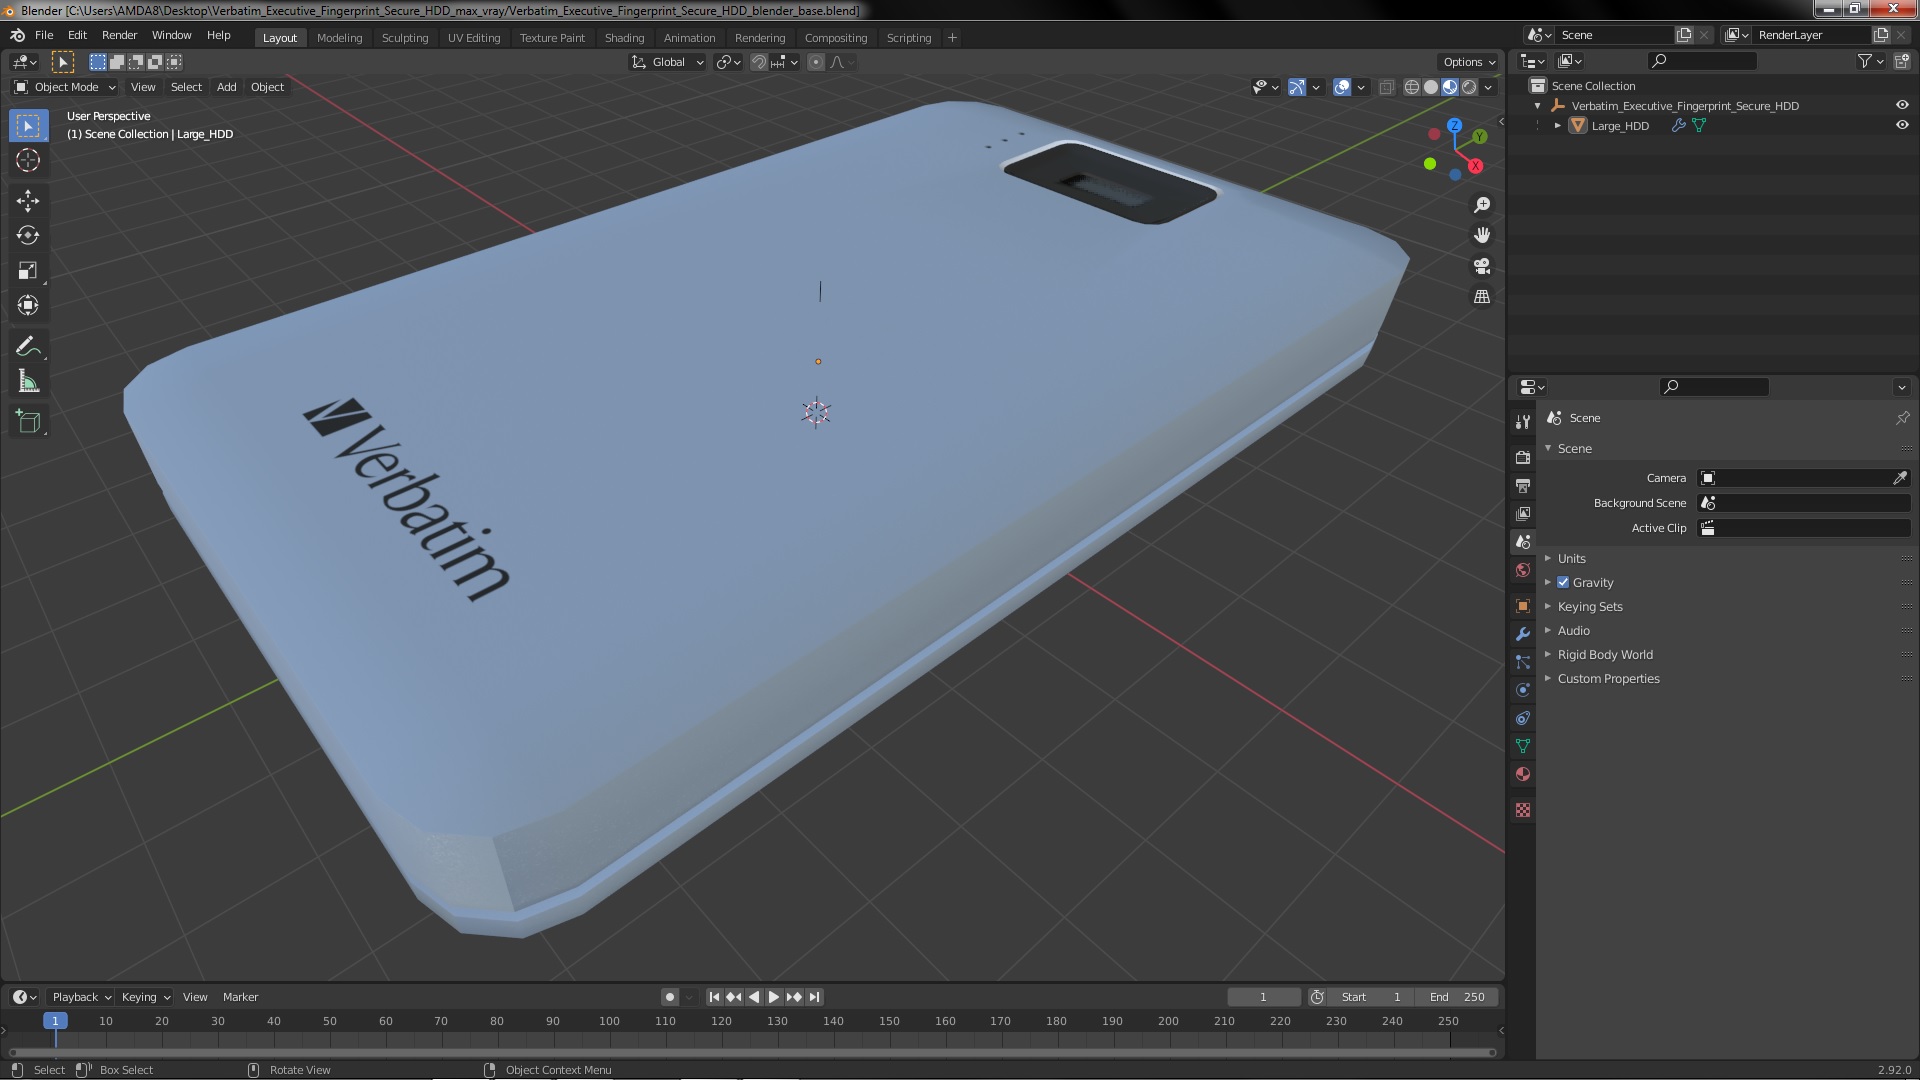1920x1080 pixels.
Task: Expand the Rigid Body World panel
Action: [x=1604, y=654]
